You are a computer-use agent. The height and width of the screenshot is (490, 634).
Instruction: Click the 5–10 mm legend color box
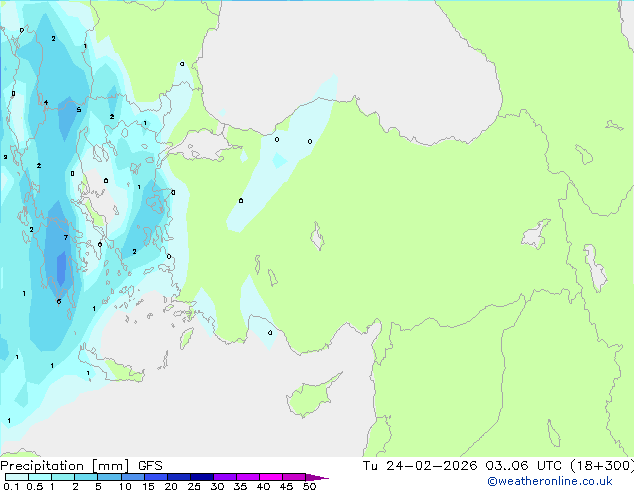coord(110,477)
